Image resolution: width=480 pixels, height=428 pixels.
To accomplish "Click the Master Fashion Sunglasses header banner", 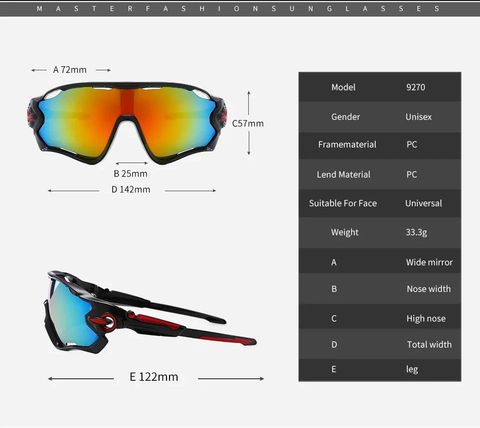I will (x=240, y=9).
